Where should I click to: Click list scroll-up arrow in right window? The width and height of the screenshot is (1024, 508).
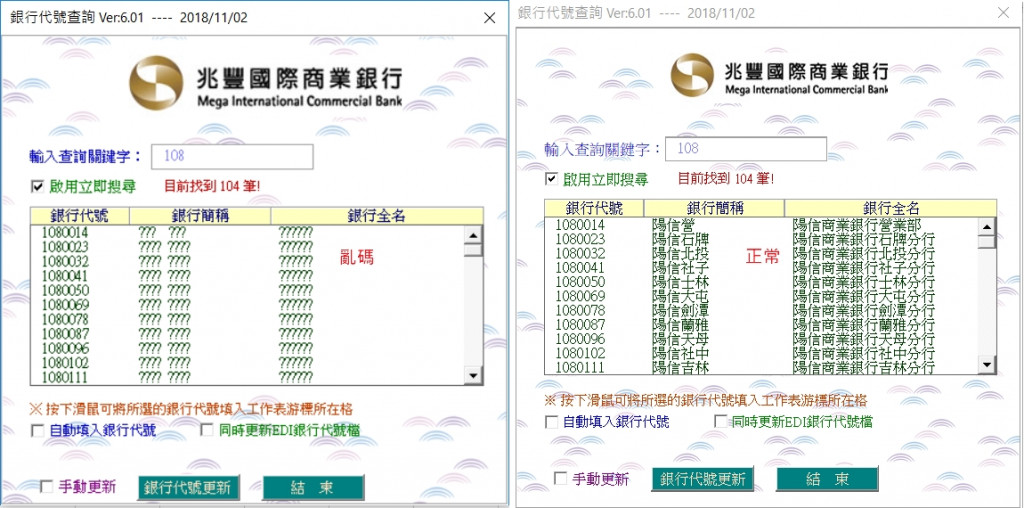pyautogui.click(x=987, y=227)
